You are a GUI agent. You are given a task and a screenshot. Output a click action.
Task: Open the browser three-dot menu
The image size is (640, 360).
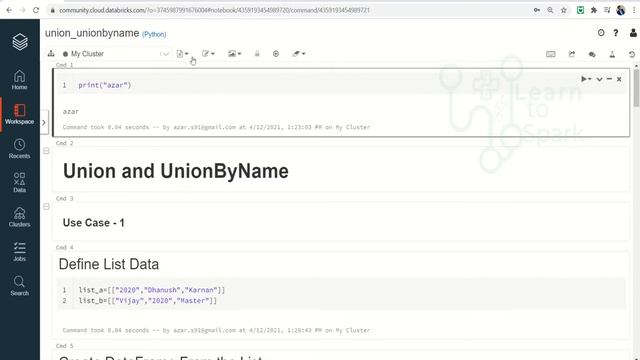(x=634, y=10)
